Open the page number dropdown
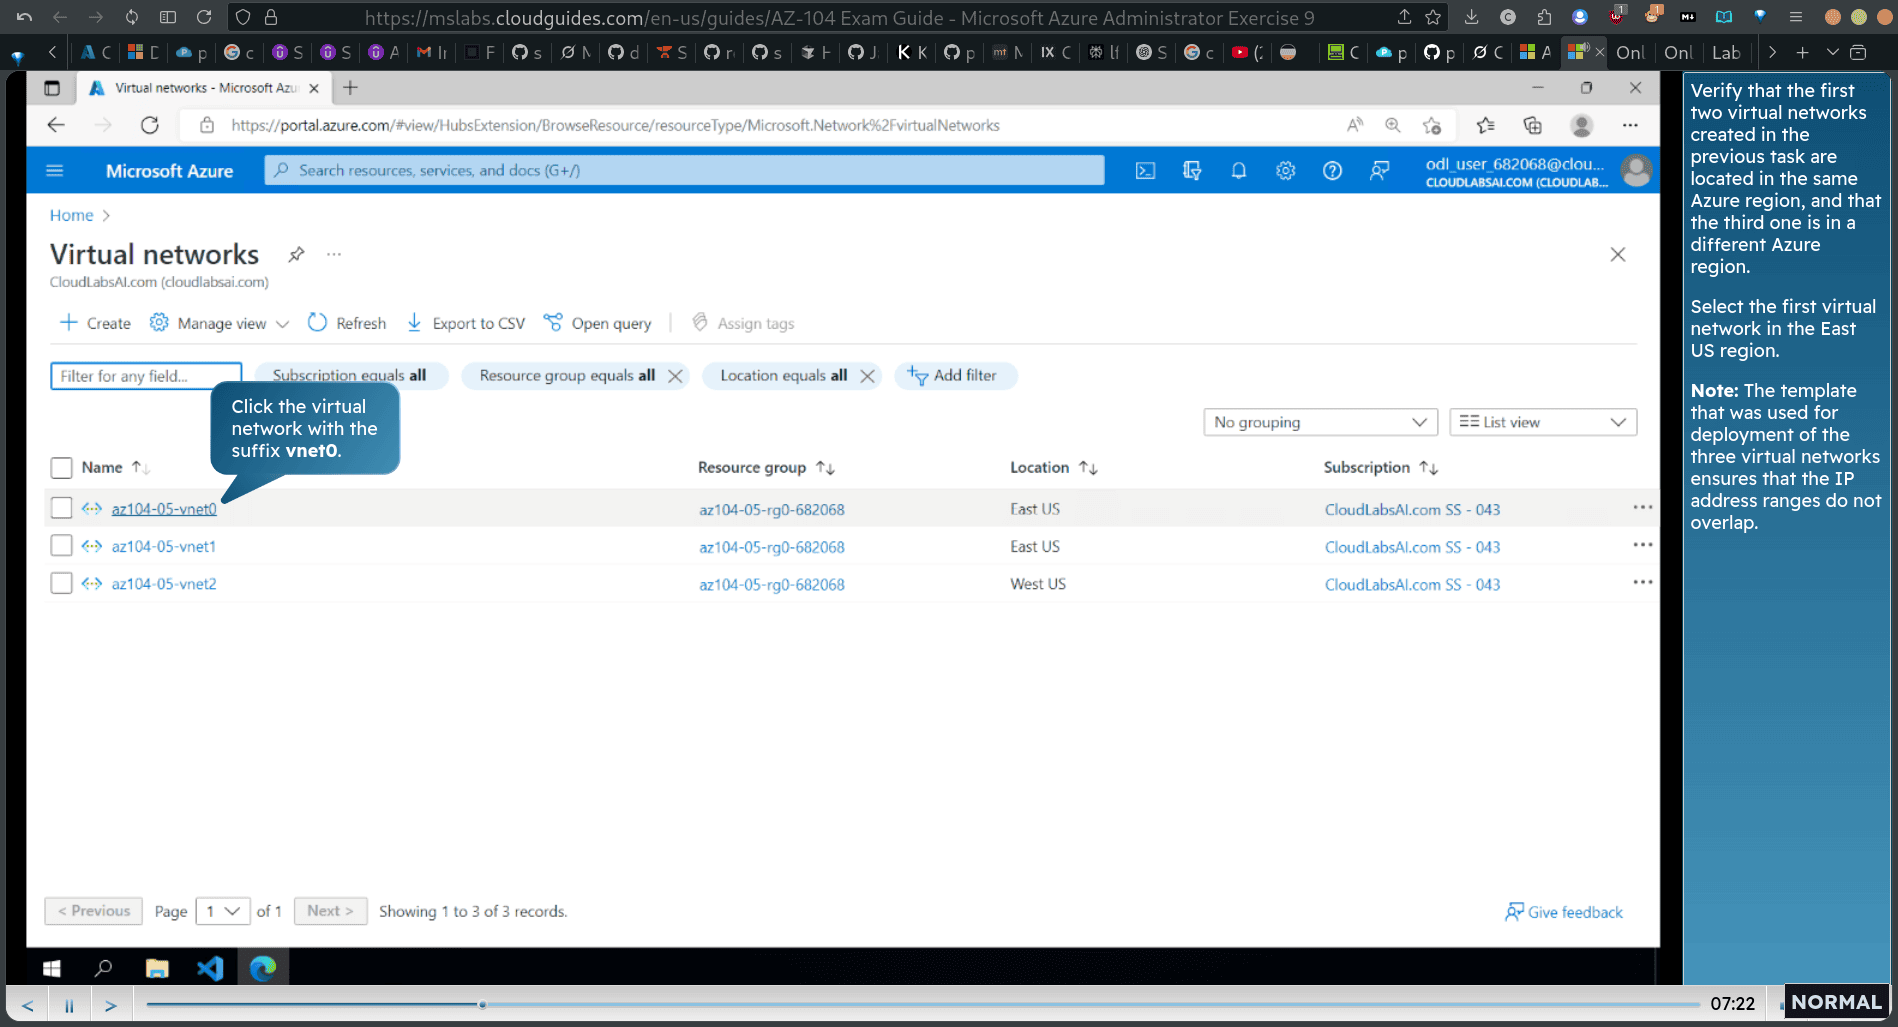1898x1027 pixels. (223, 911)
